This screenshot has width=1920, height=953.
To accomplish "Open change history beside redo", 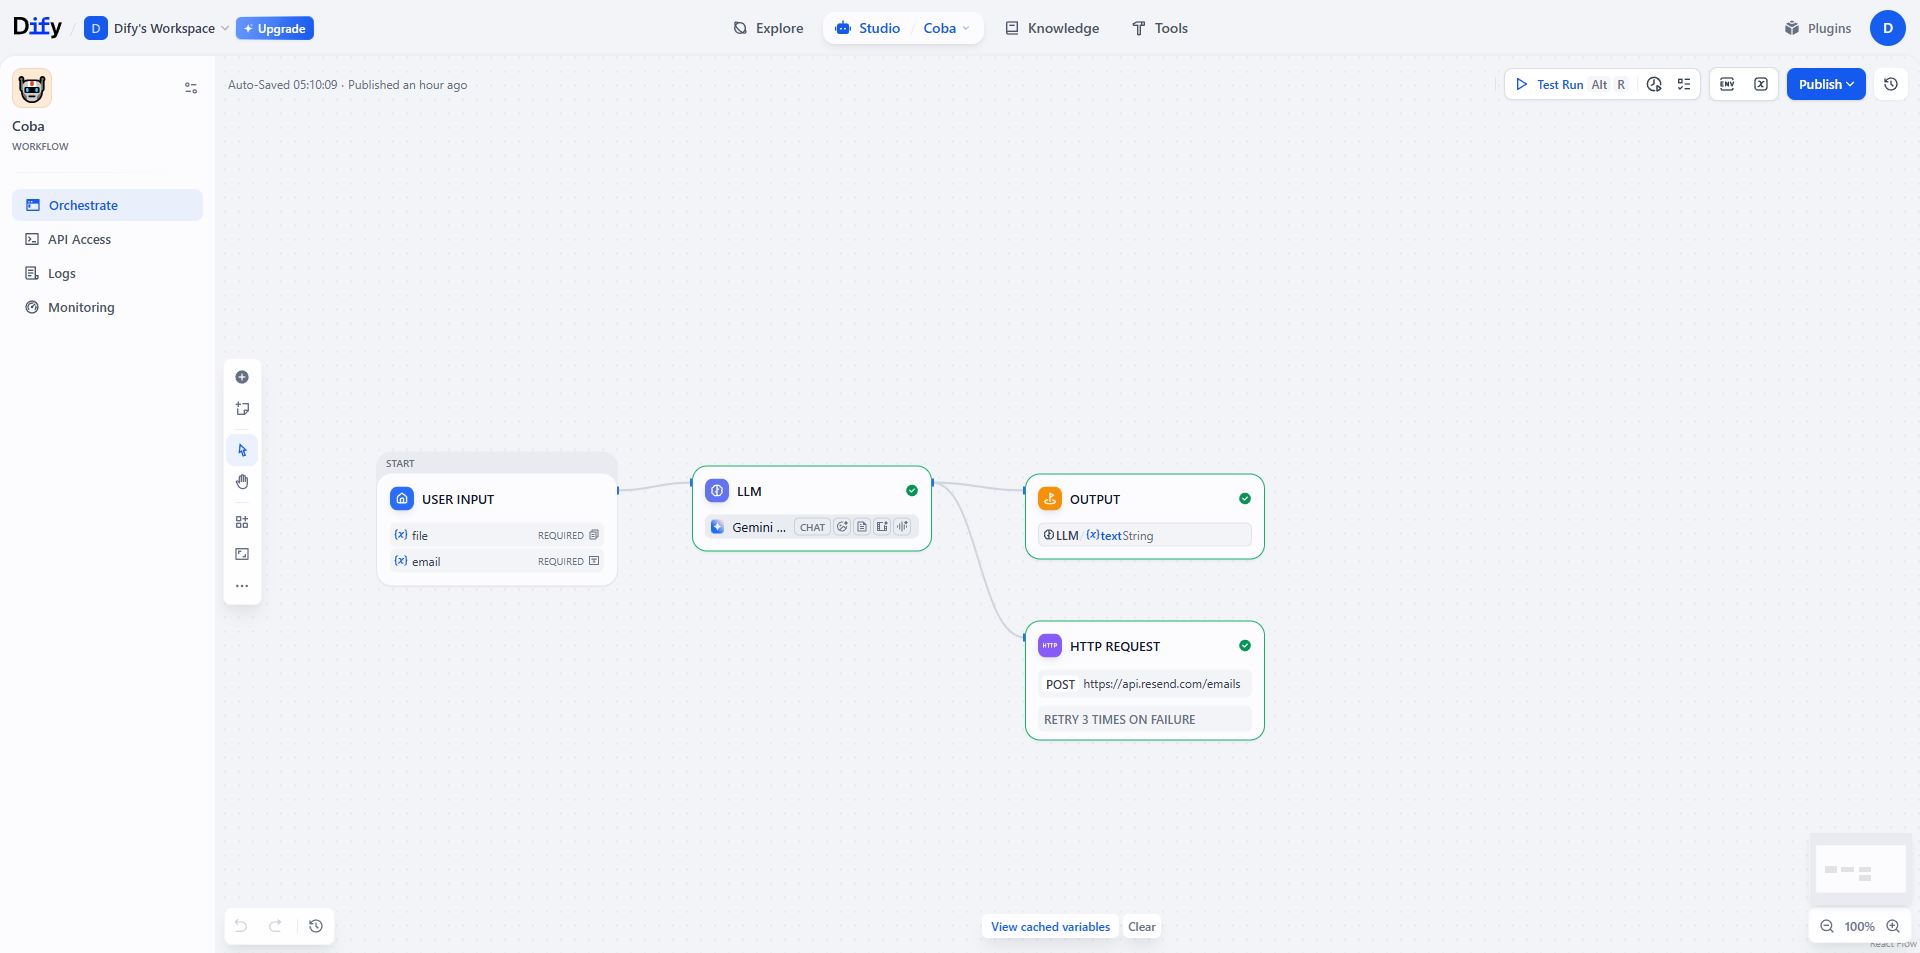I will (x=316, y=926).
